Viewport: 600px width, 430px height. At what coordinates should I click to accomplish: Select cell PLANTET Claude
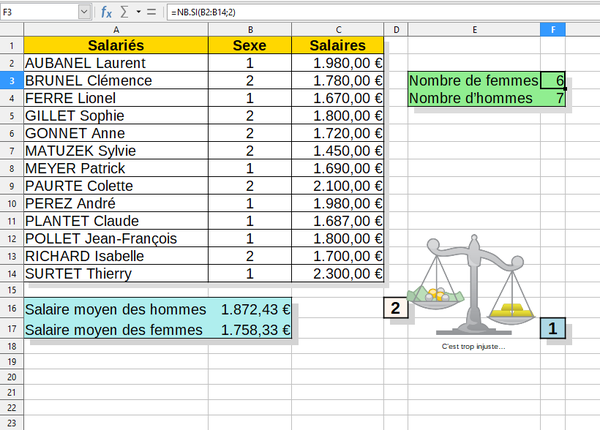[x=116, y=221]
